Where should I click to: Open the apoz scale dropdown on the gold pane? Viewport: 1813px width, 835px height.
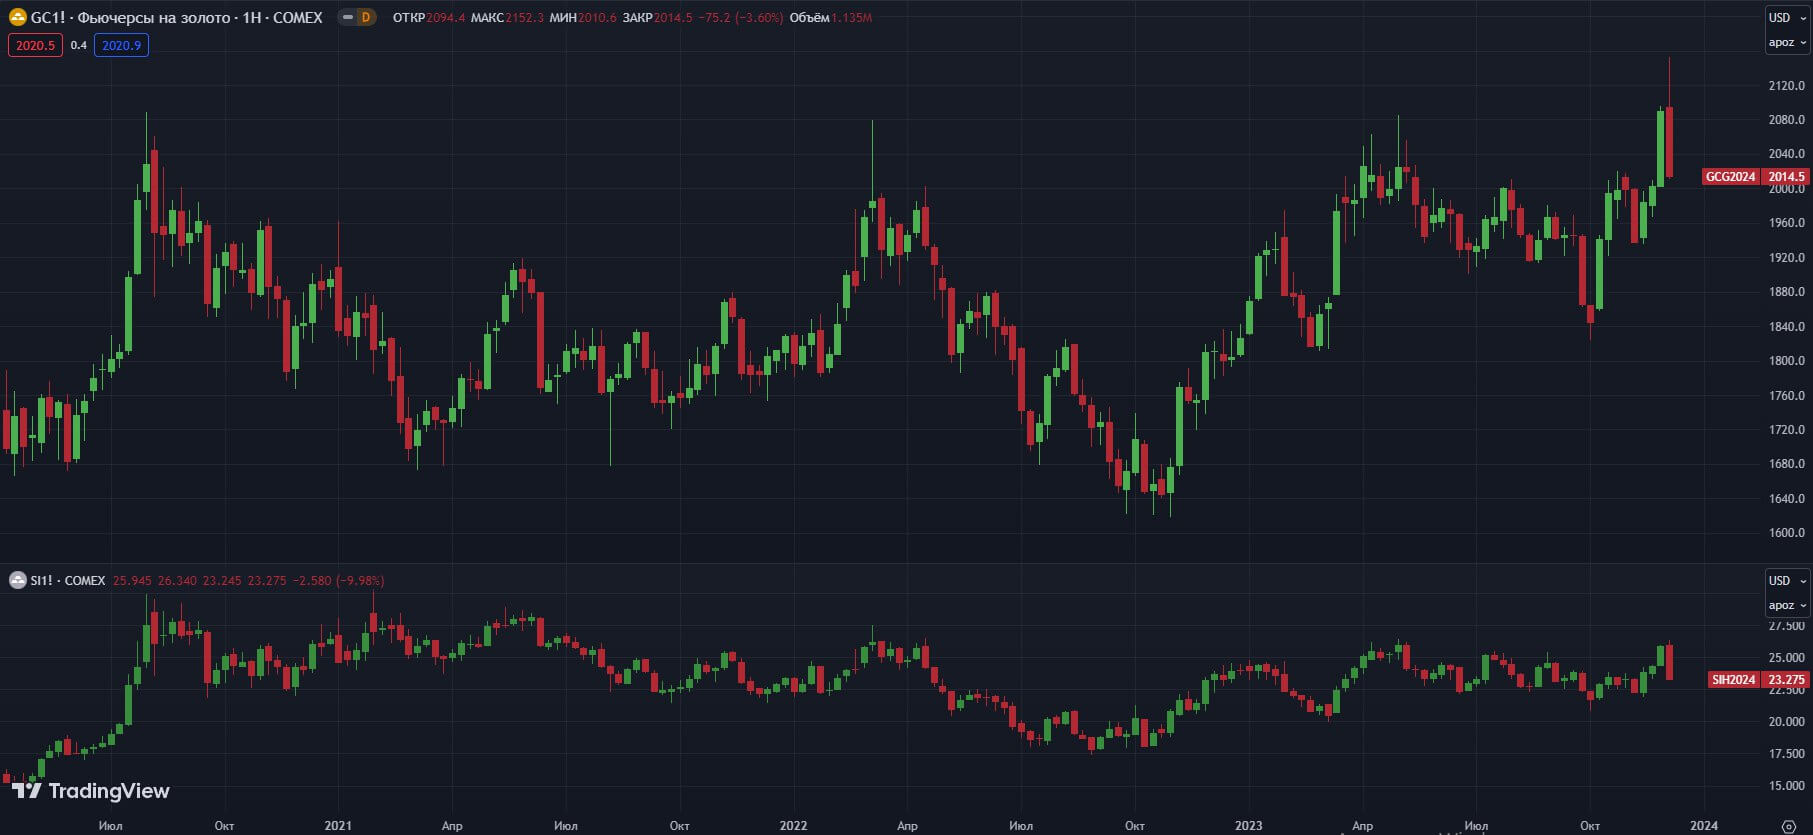pos(1787,42)
